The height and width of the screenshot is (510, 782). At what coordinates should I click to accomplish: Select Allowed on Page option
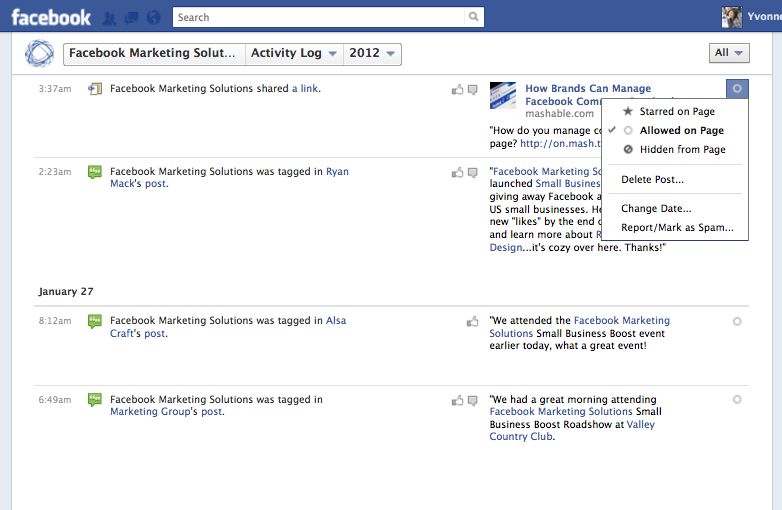click(675, 131)
